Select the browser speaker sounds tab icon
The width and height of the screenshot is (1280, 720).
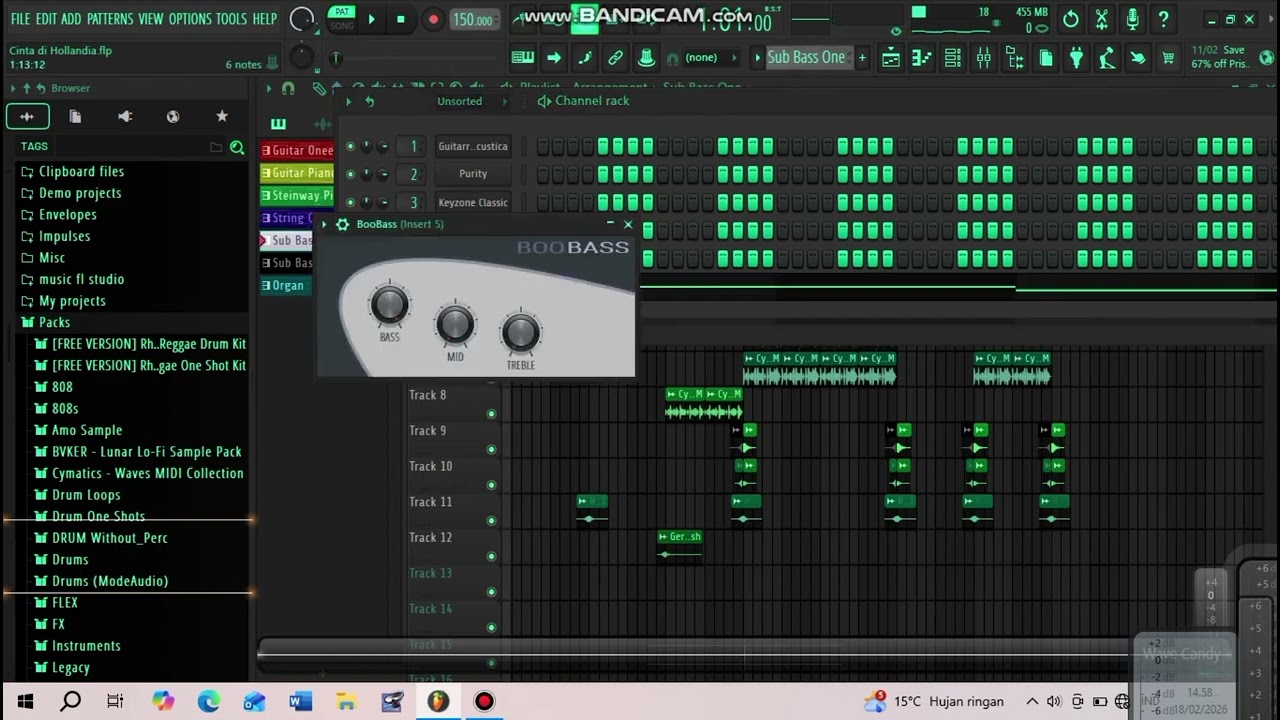[x=125, y=117]
